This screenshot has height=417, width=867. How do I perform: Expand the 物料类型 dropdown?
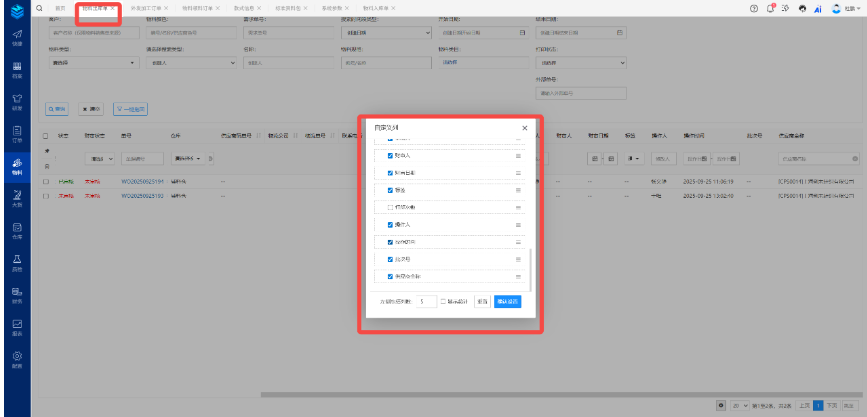[x=92, y=62]
